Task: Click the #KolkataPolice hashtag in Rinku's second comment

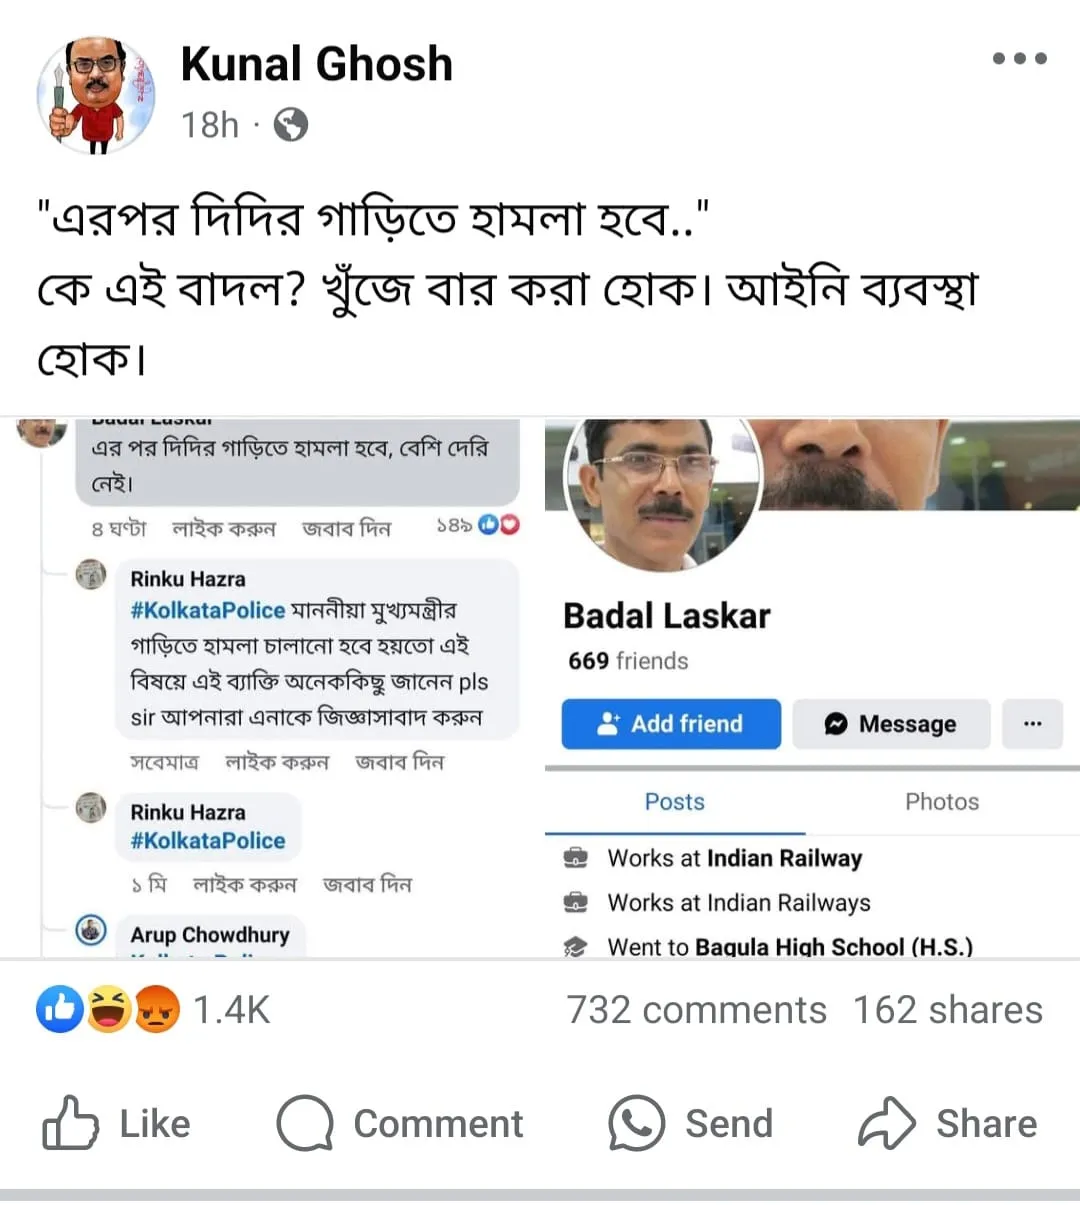Action: [x=208, y=841]
